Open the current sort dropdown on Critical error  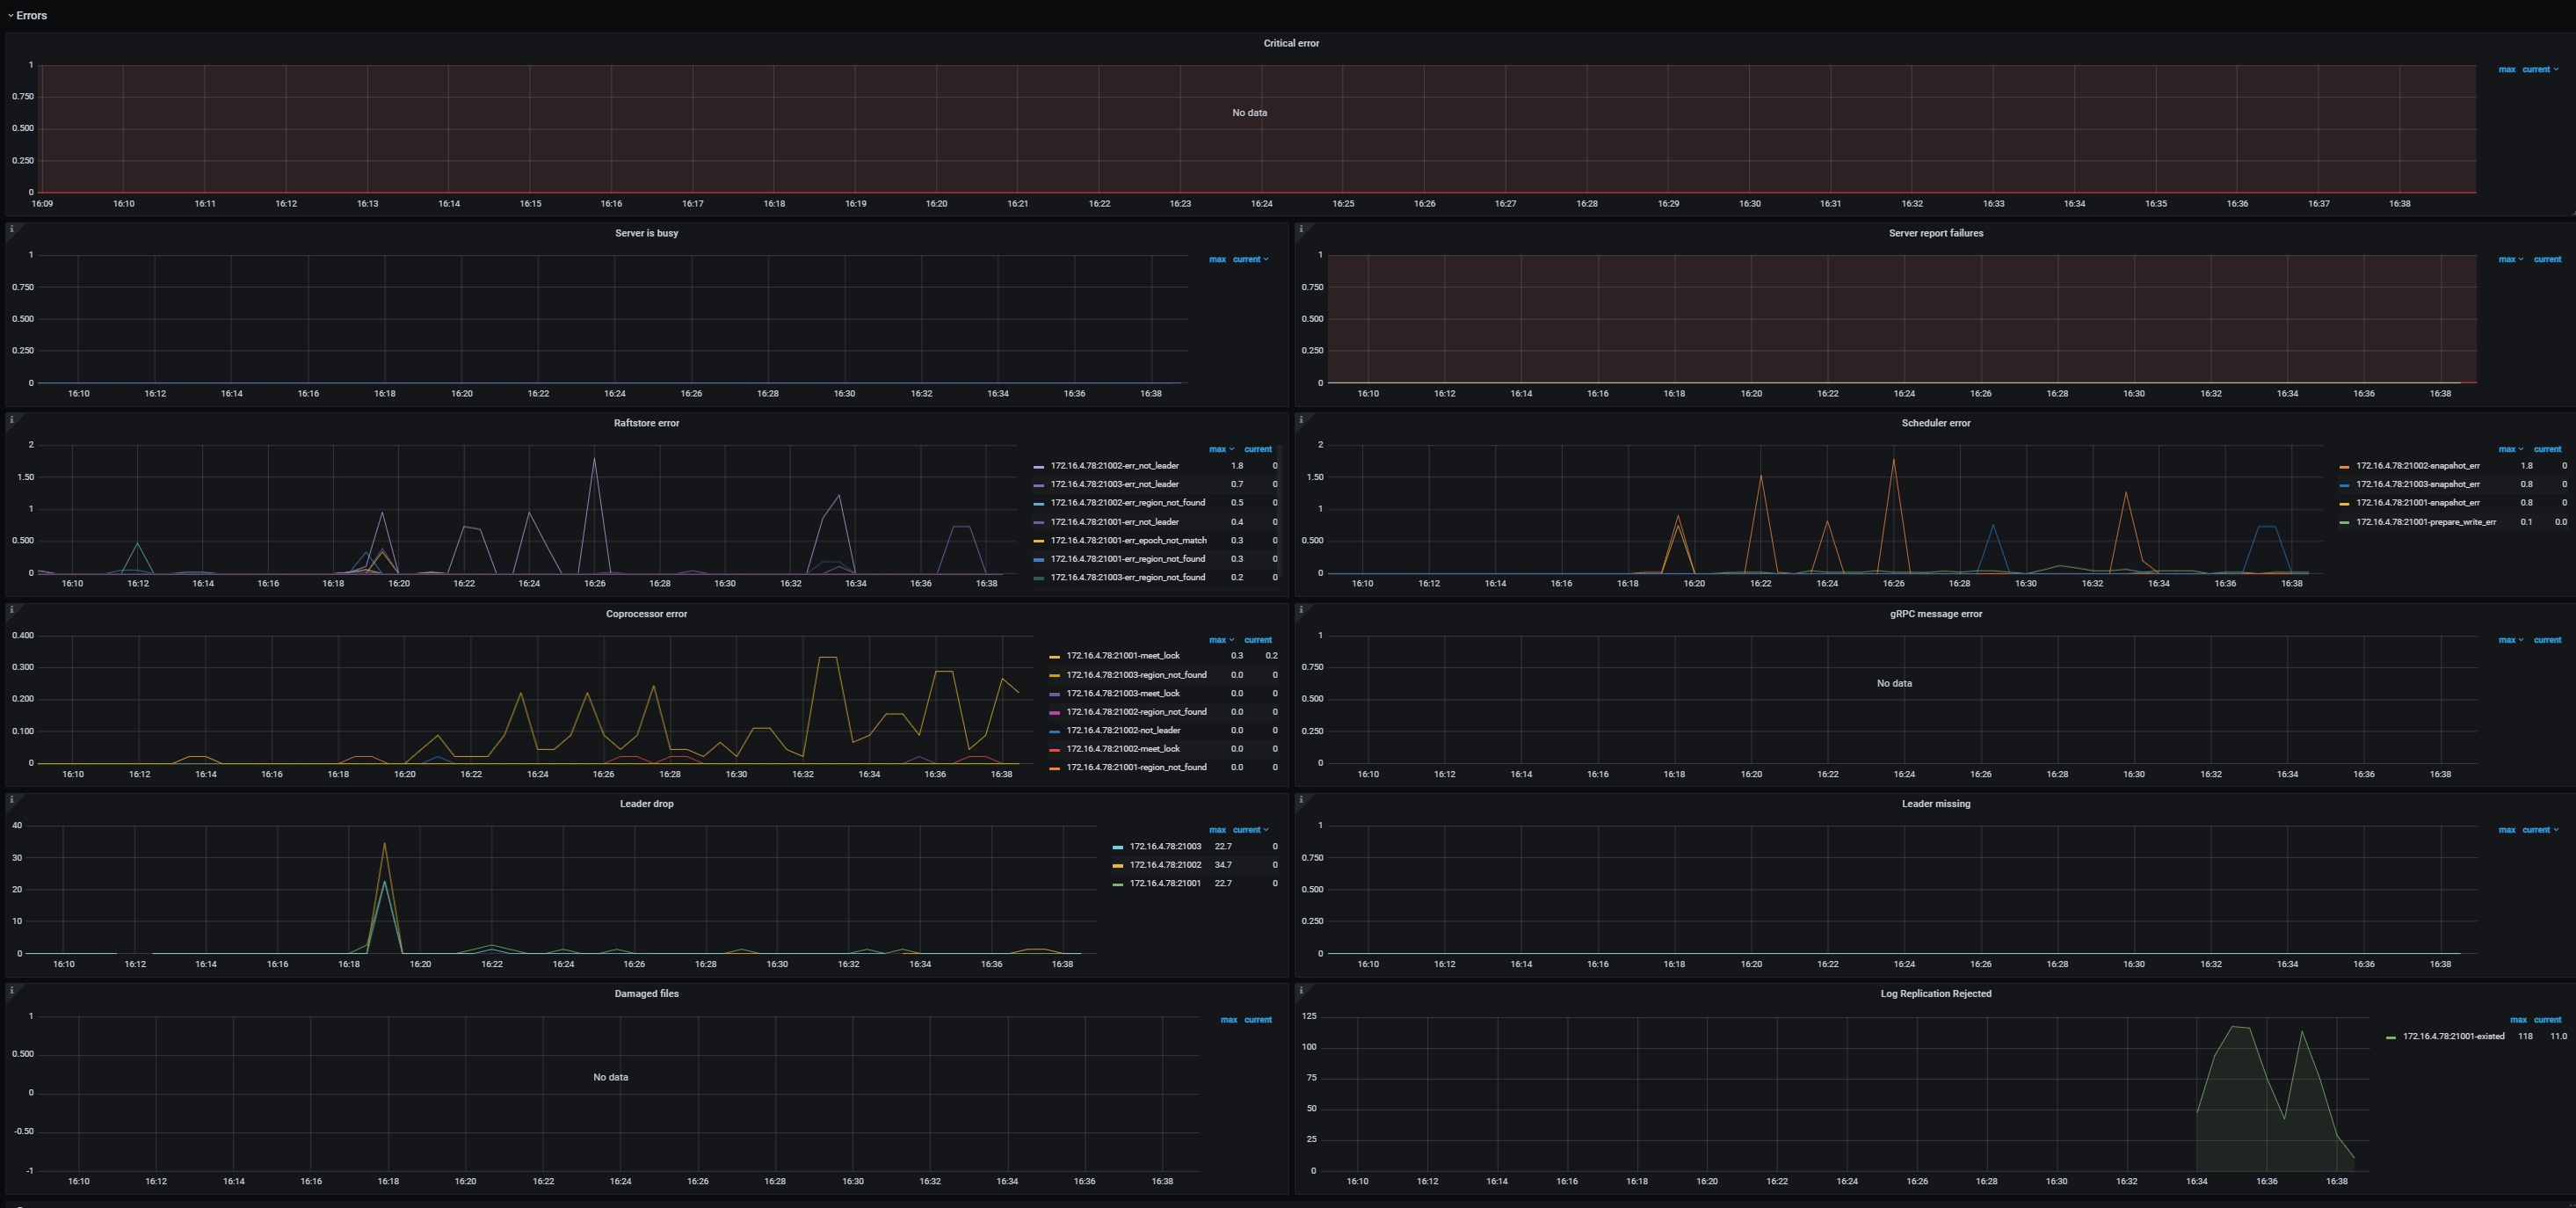[x=2538, y=69]
